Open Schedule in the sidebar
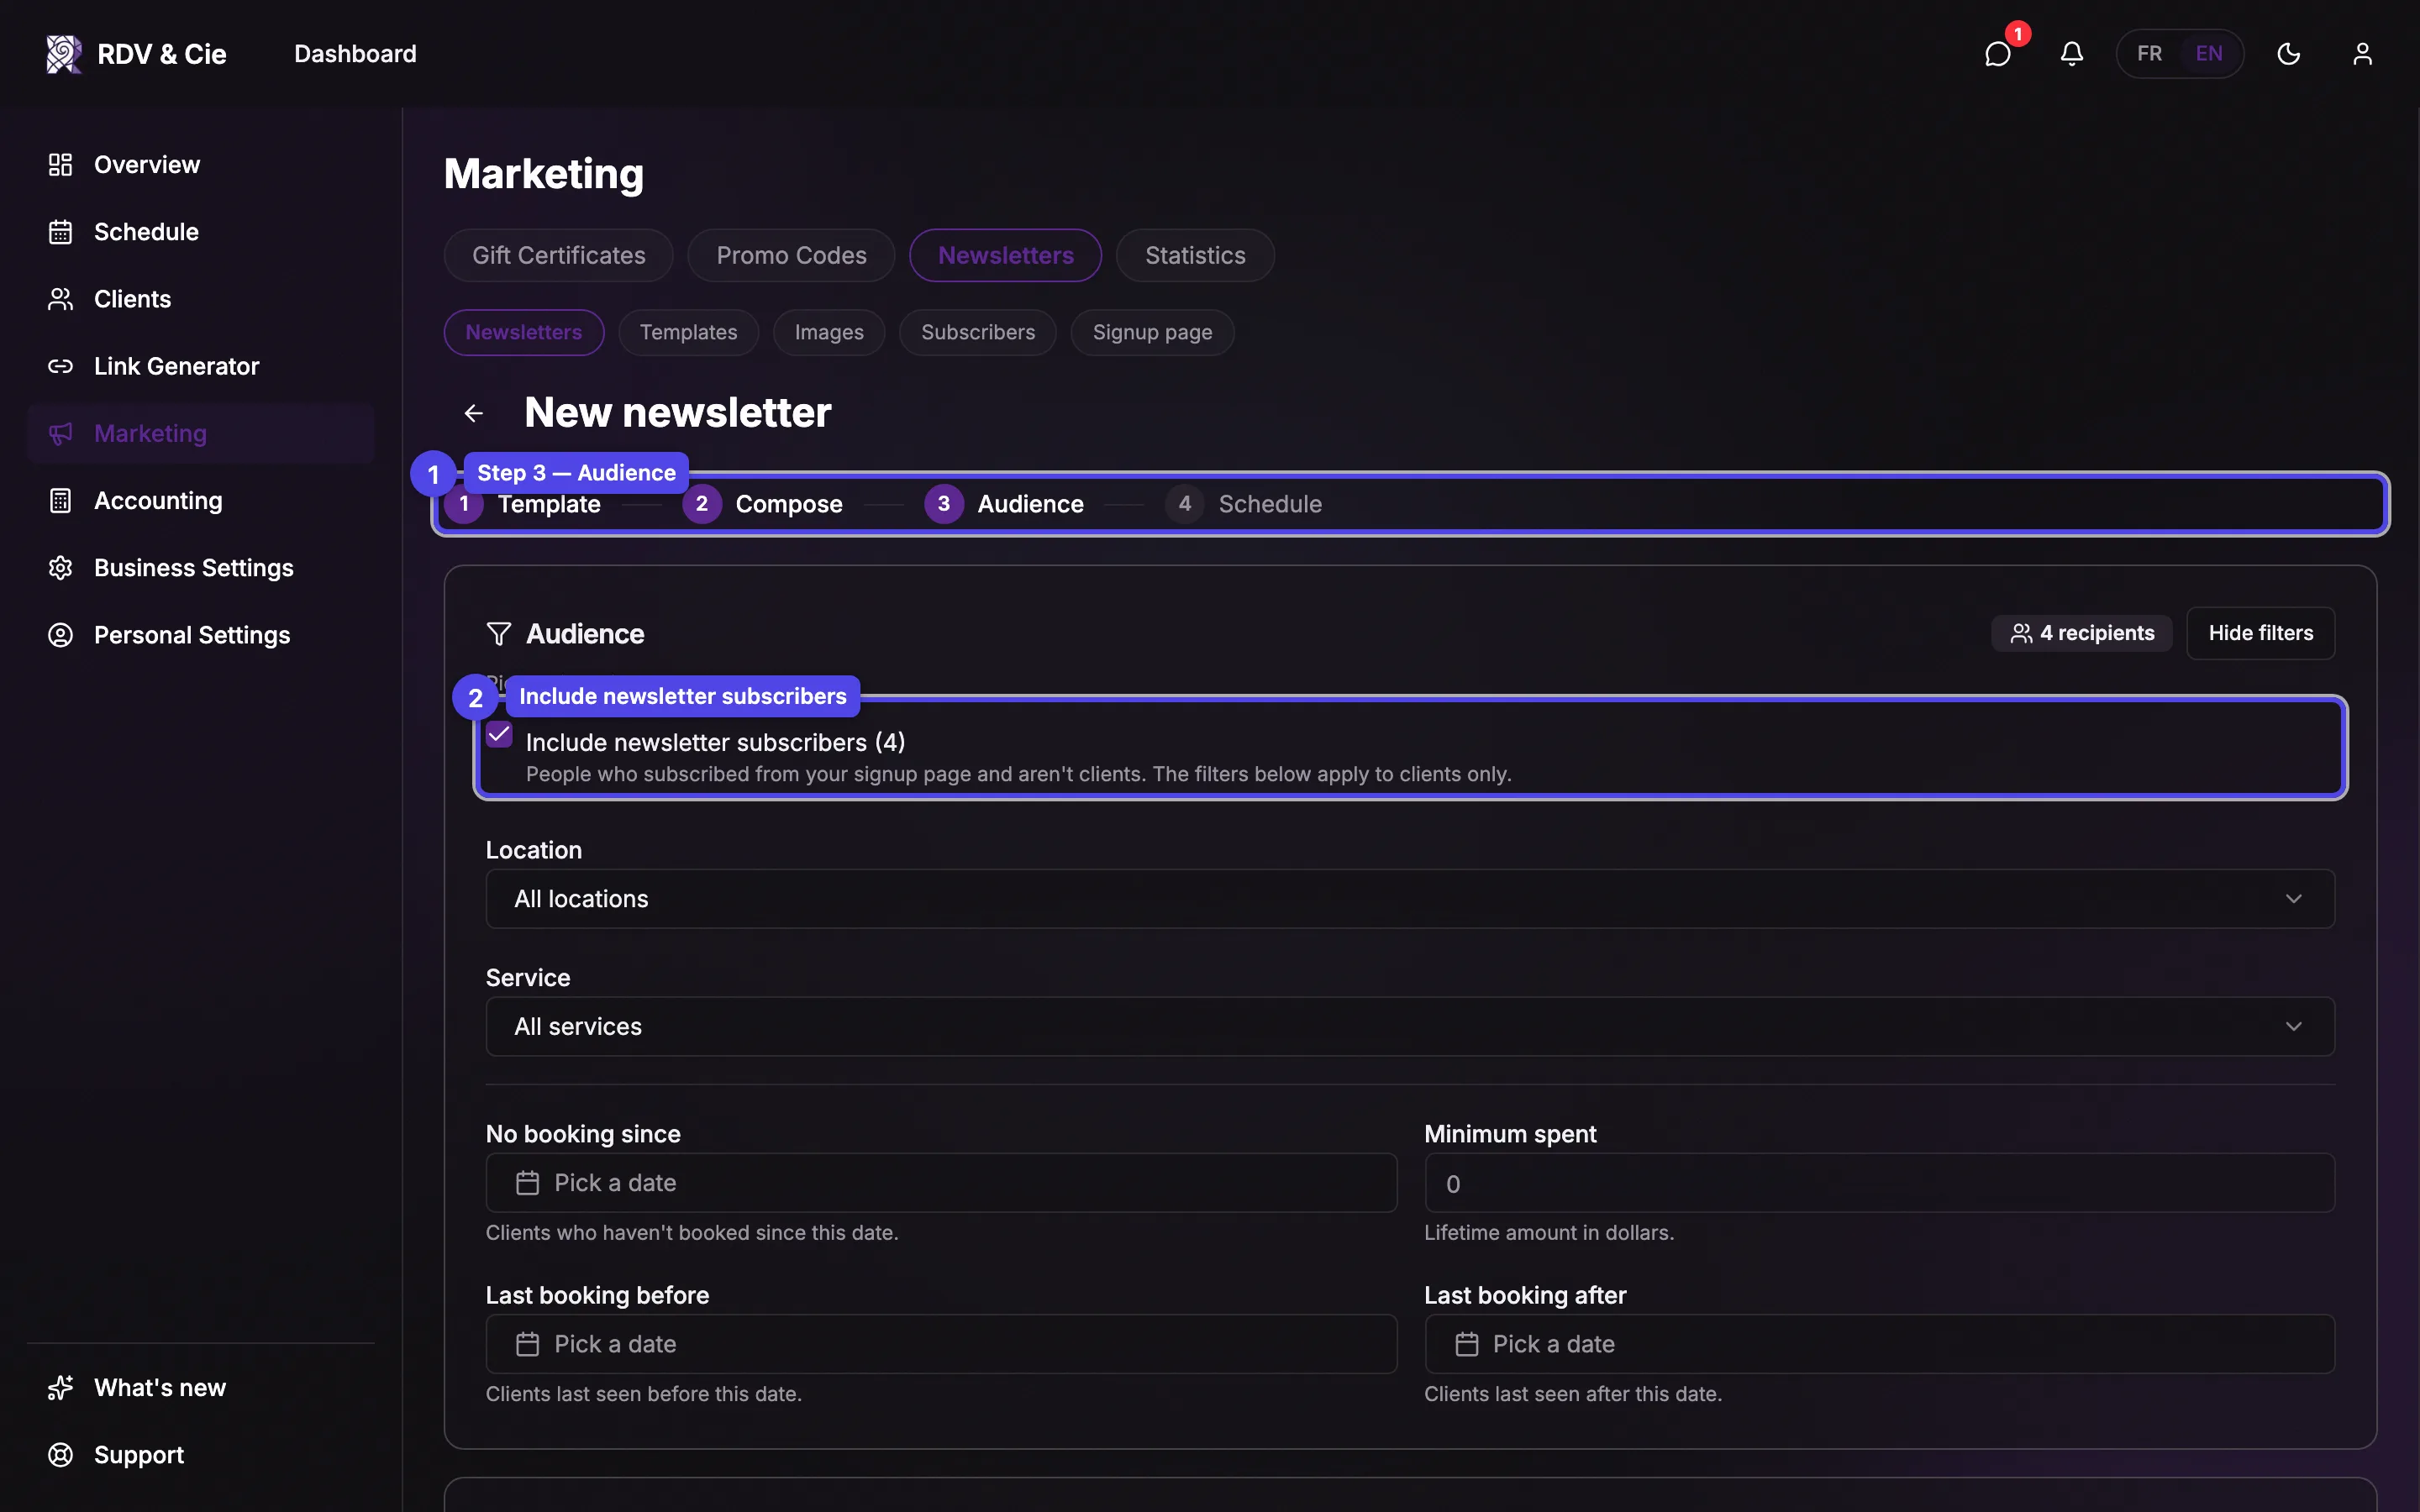The height and width of the screenshot is (1512, 2420). click(200, 232)
